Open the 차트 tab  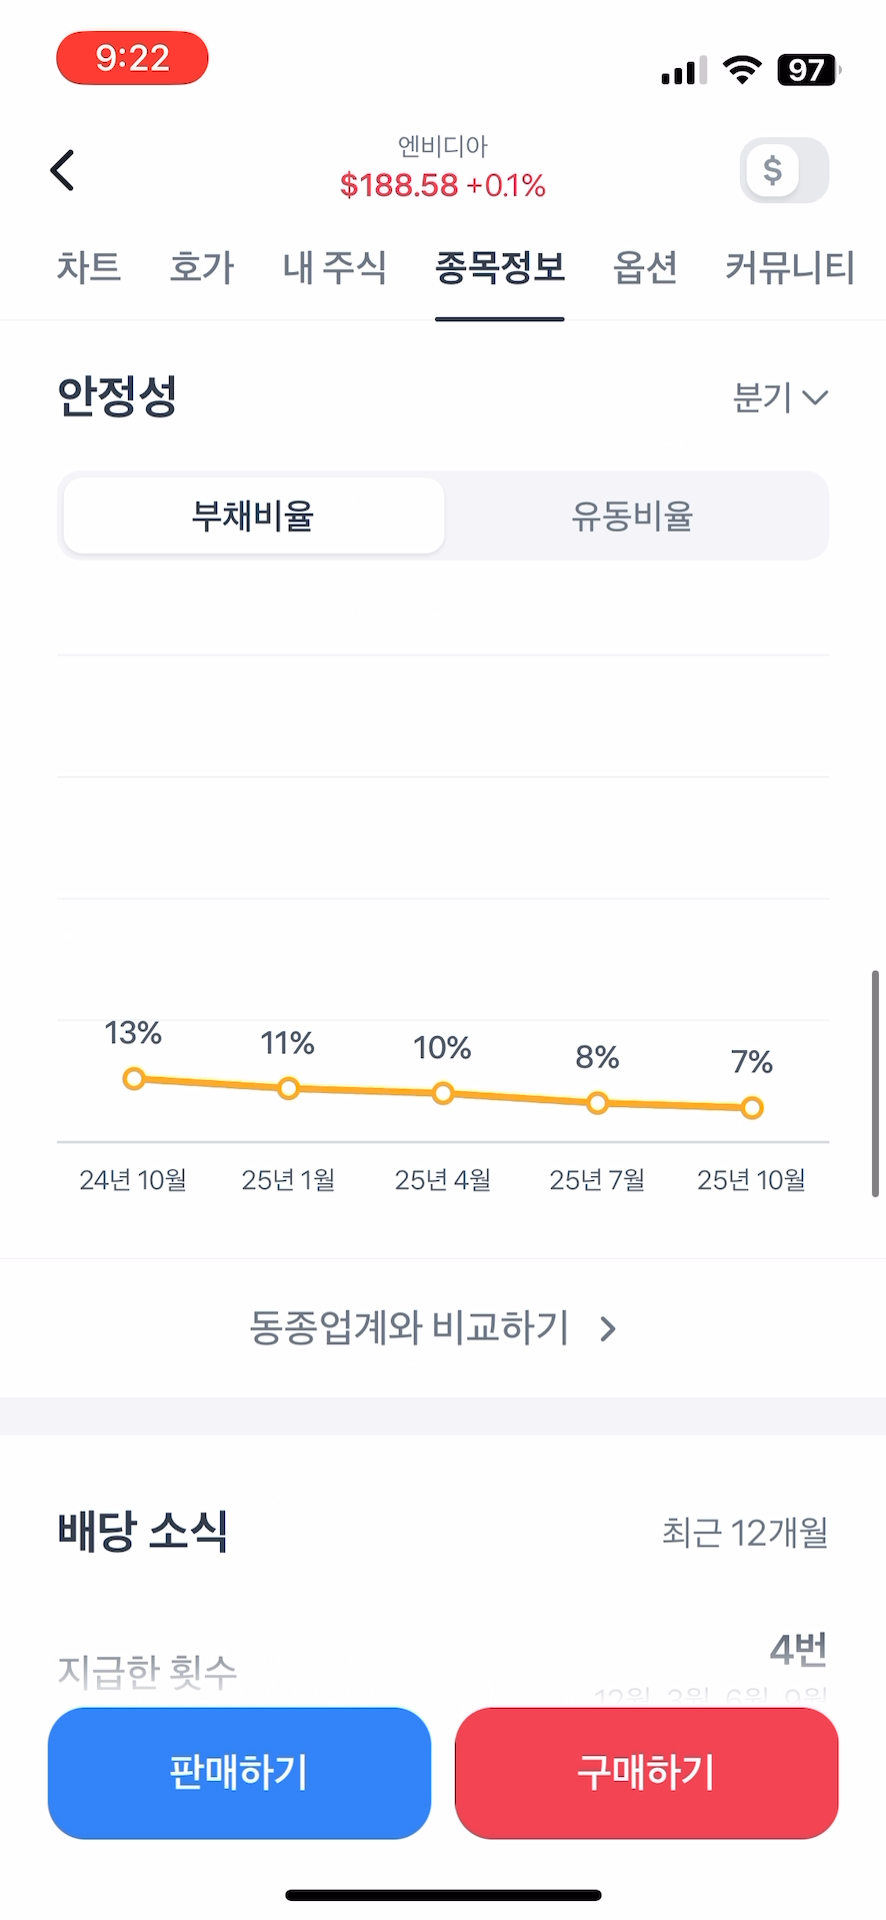click(x=89, y=267)
